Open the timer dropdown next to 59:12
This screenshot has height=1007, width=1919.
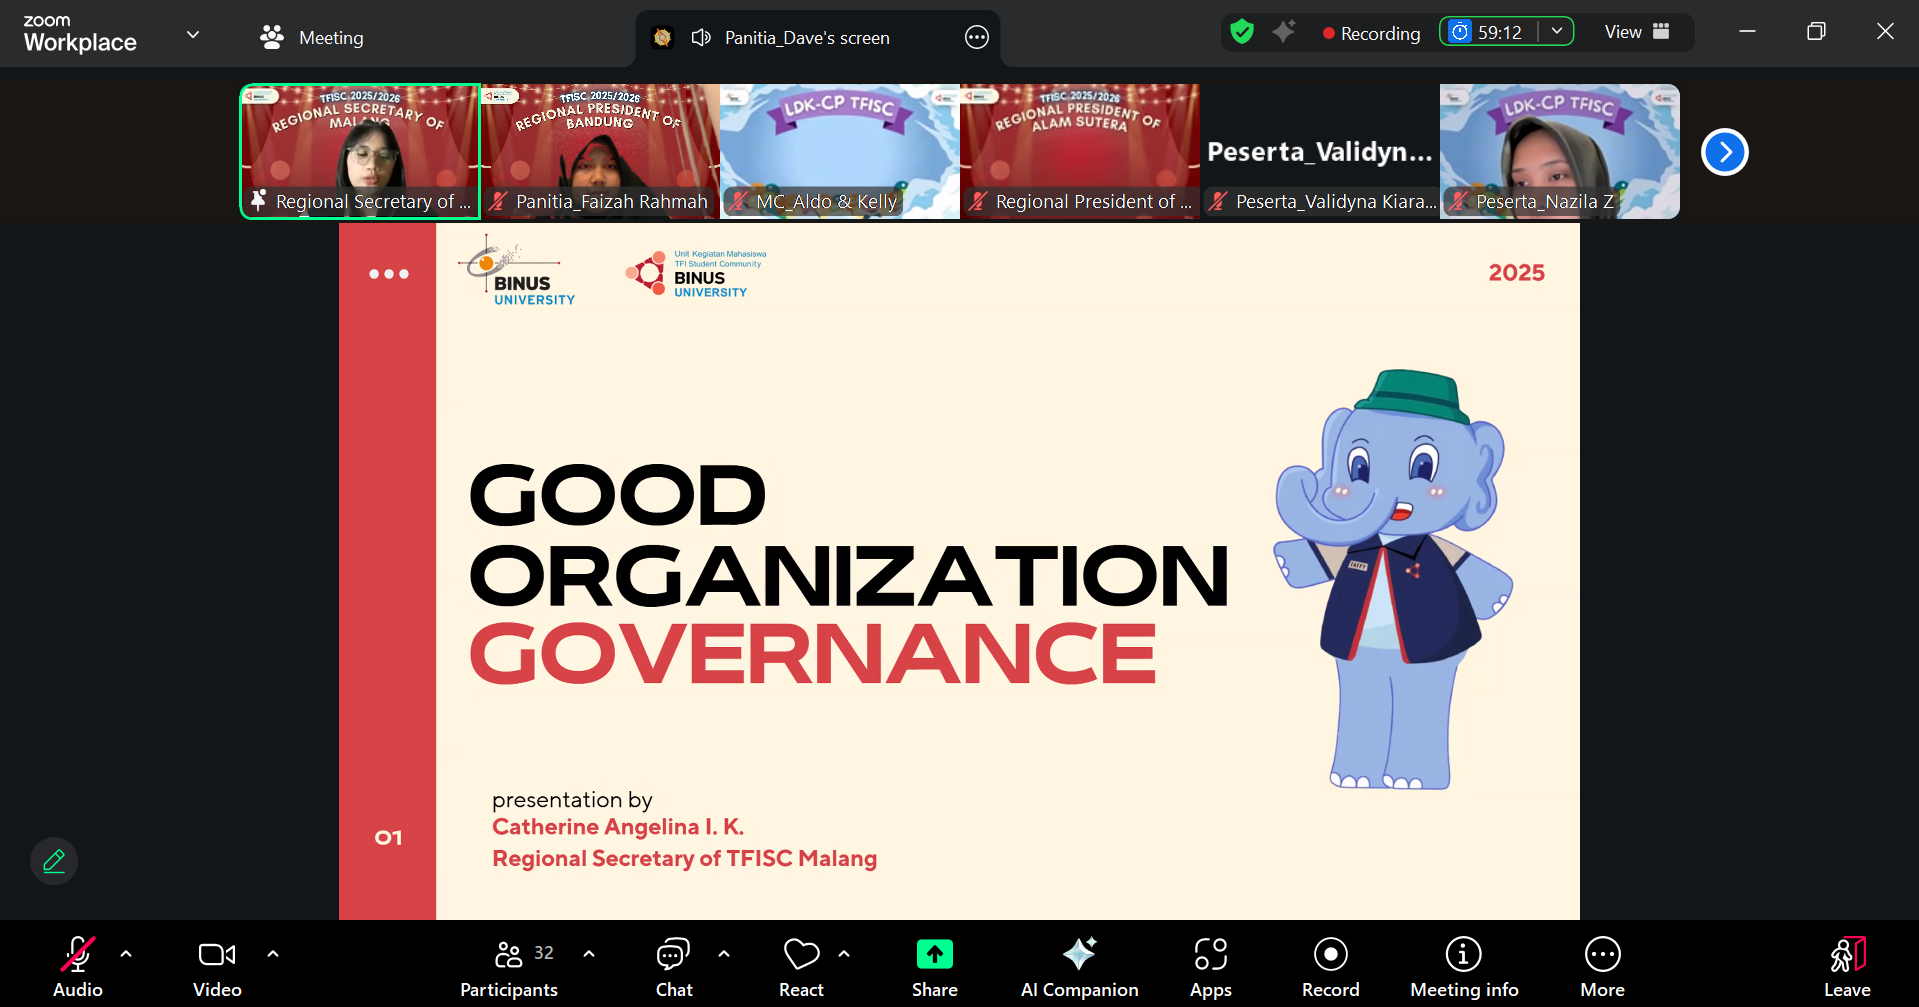point(1556,32)
